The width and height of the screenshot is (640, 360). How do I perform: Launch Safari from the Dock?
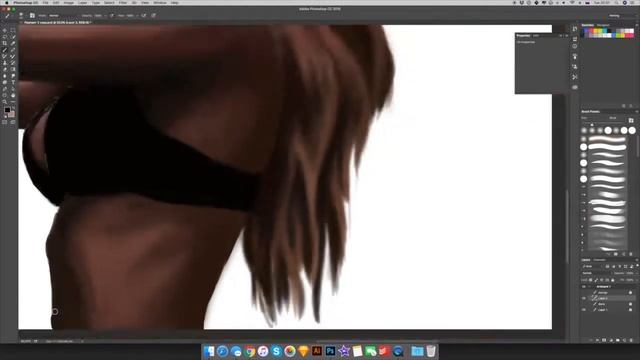pos(222,351)
